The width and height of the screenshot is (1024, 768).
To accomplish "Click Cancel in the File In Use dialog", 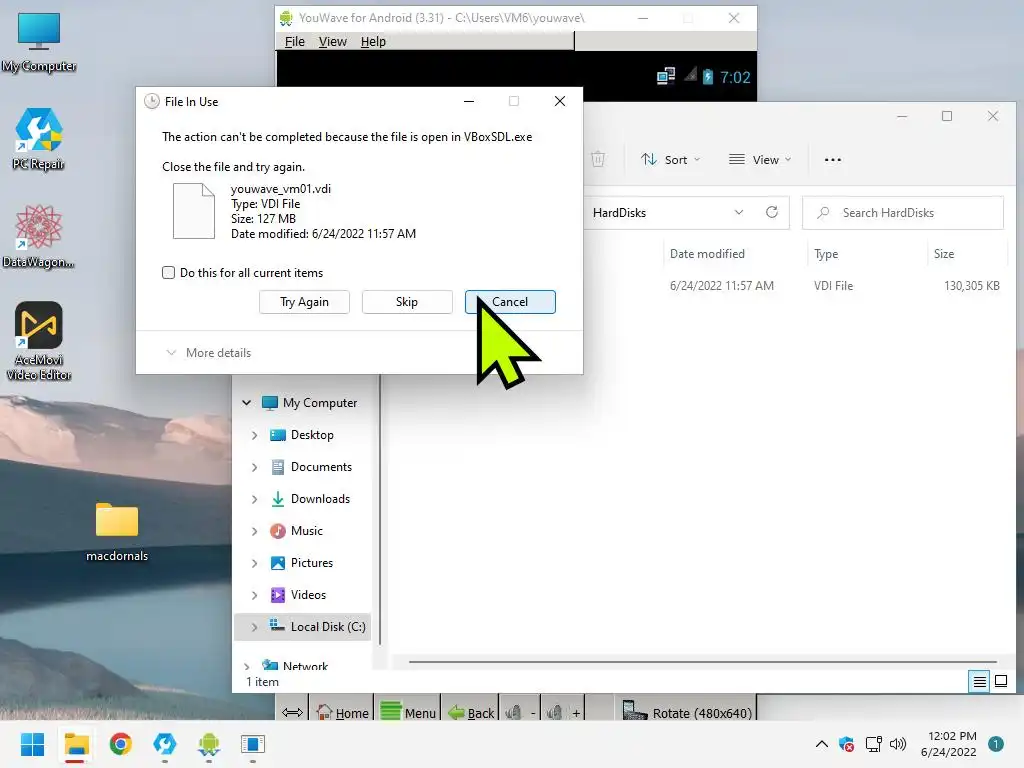I will [x=510, y=302].
